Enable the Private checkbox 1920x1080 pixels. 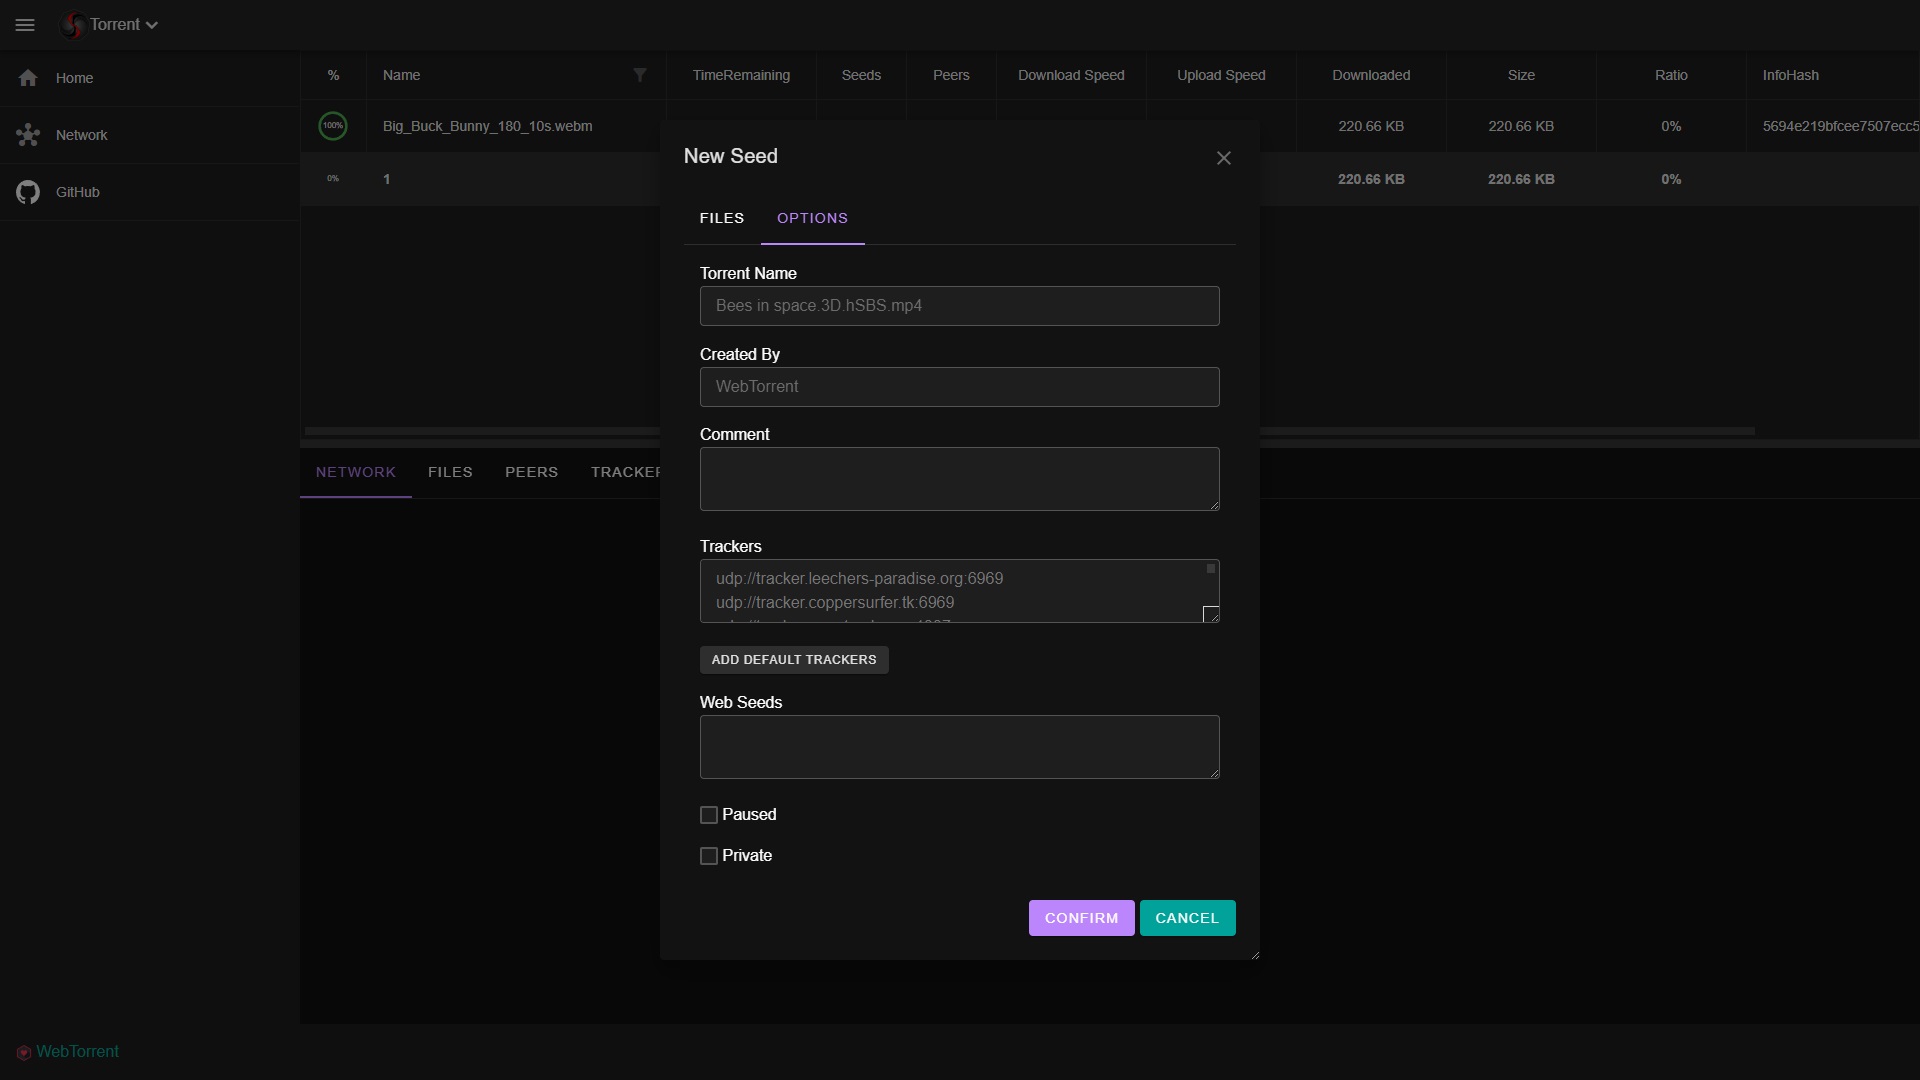[709, 856]
